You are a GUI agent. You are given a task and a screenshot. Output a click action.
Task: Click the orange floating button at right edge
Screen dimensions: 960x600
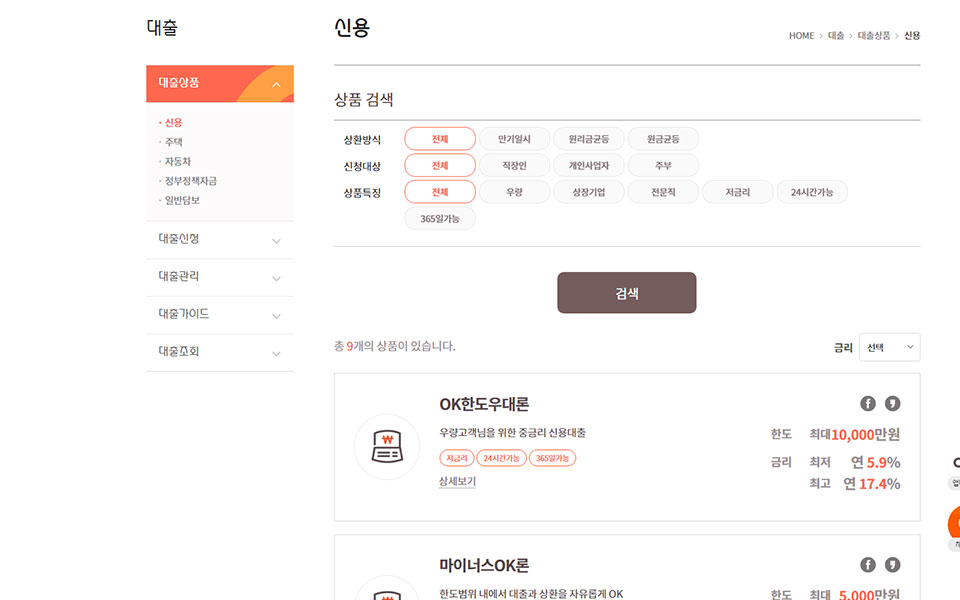pos(954,521)
